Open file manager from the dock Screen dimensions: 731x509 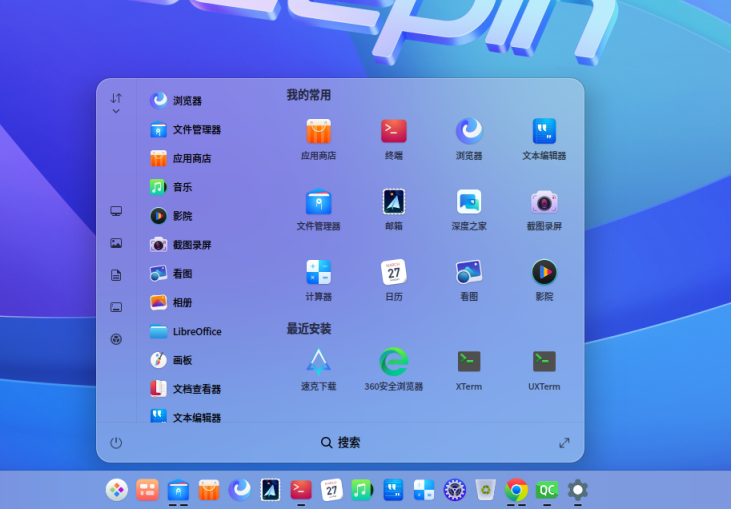(x=178, y=490)
